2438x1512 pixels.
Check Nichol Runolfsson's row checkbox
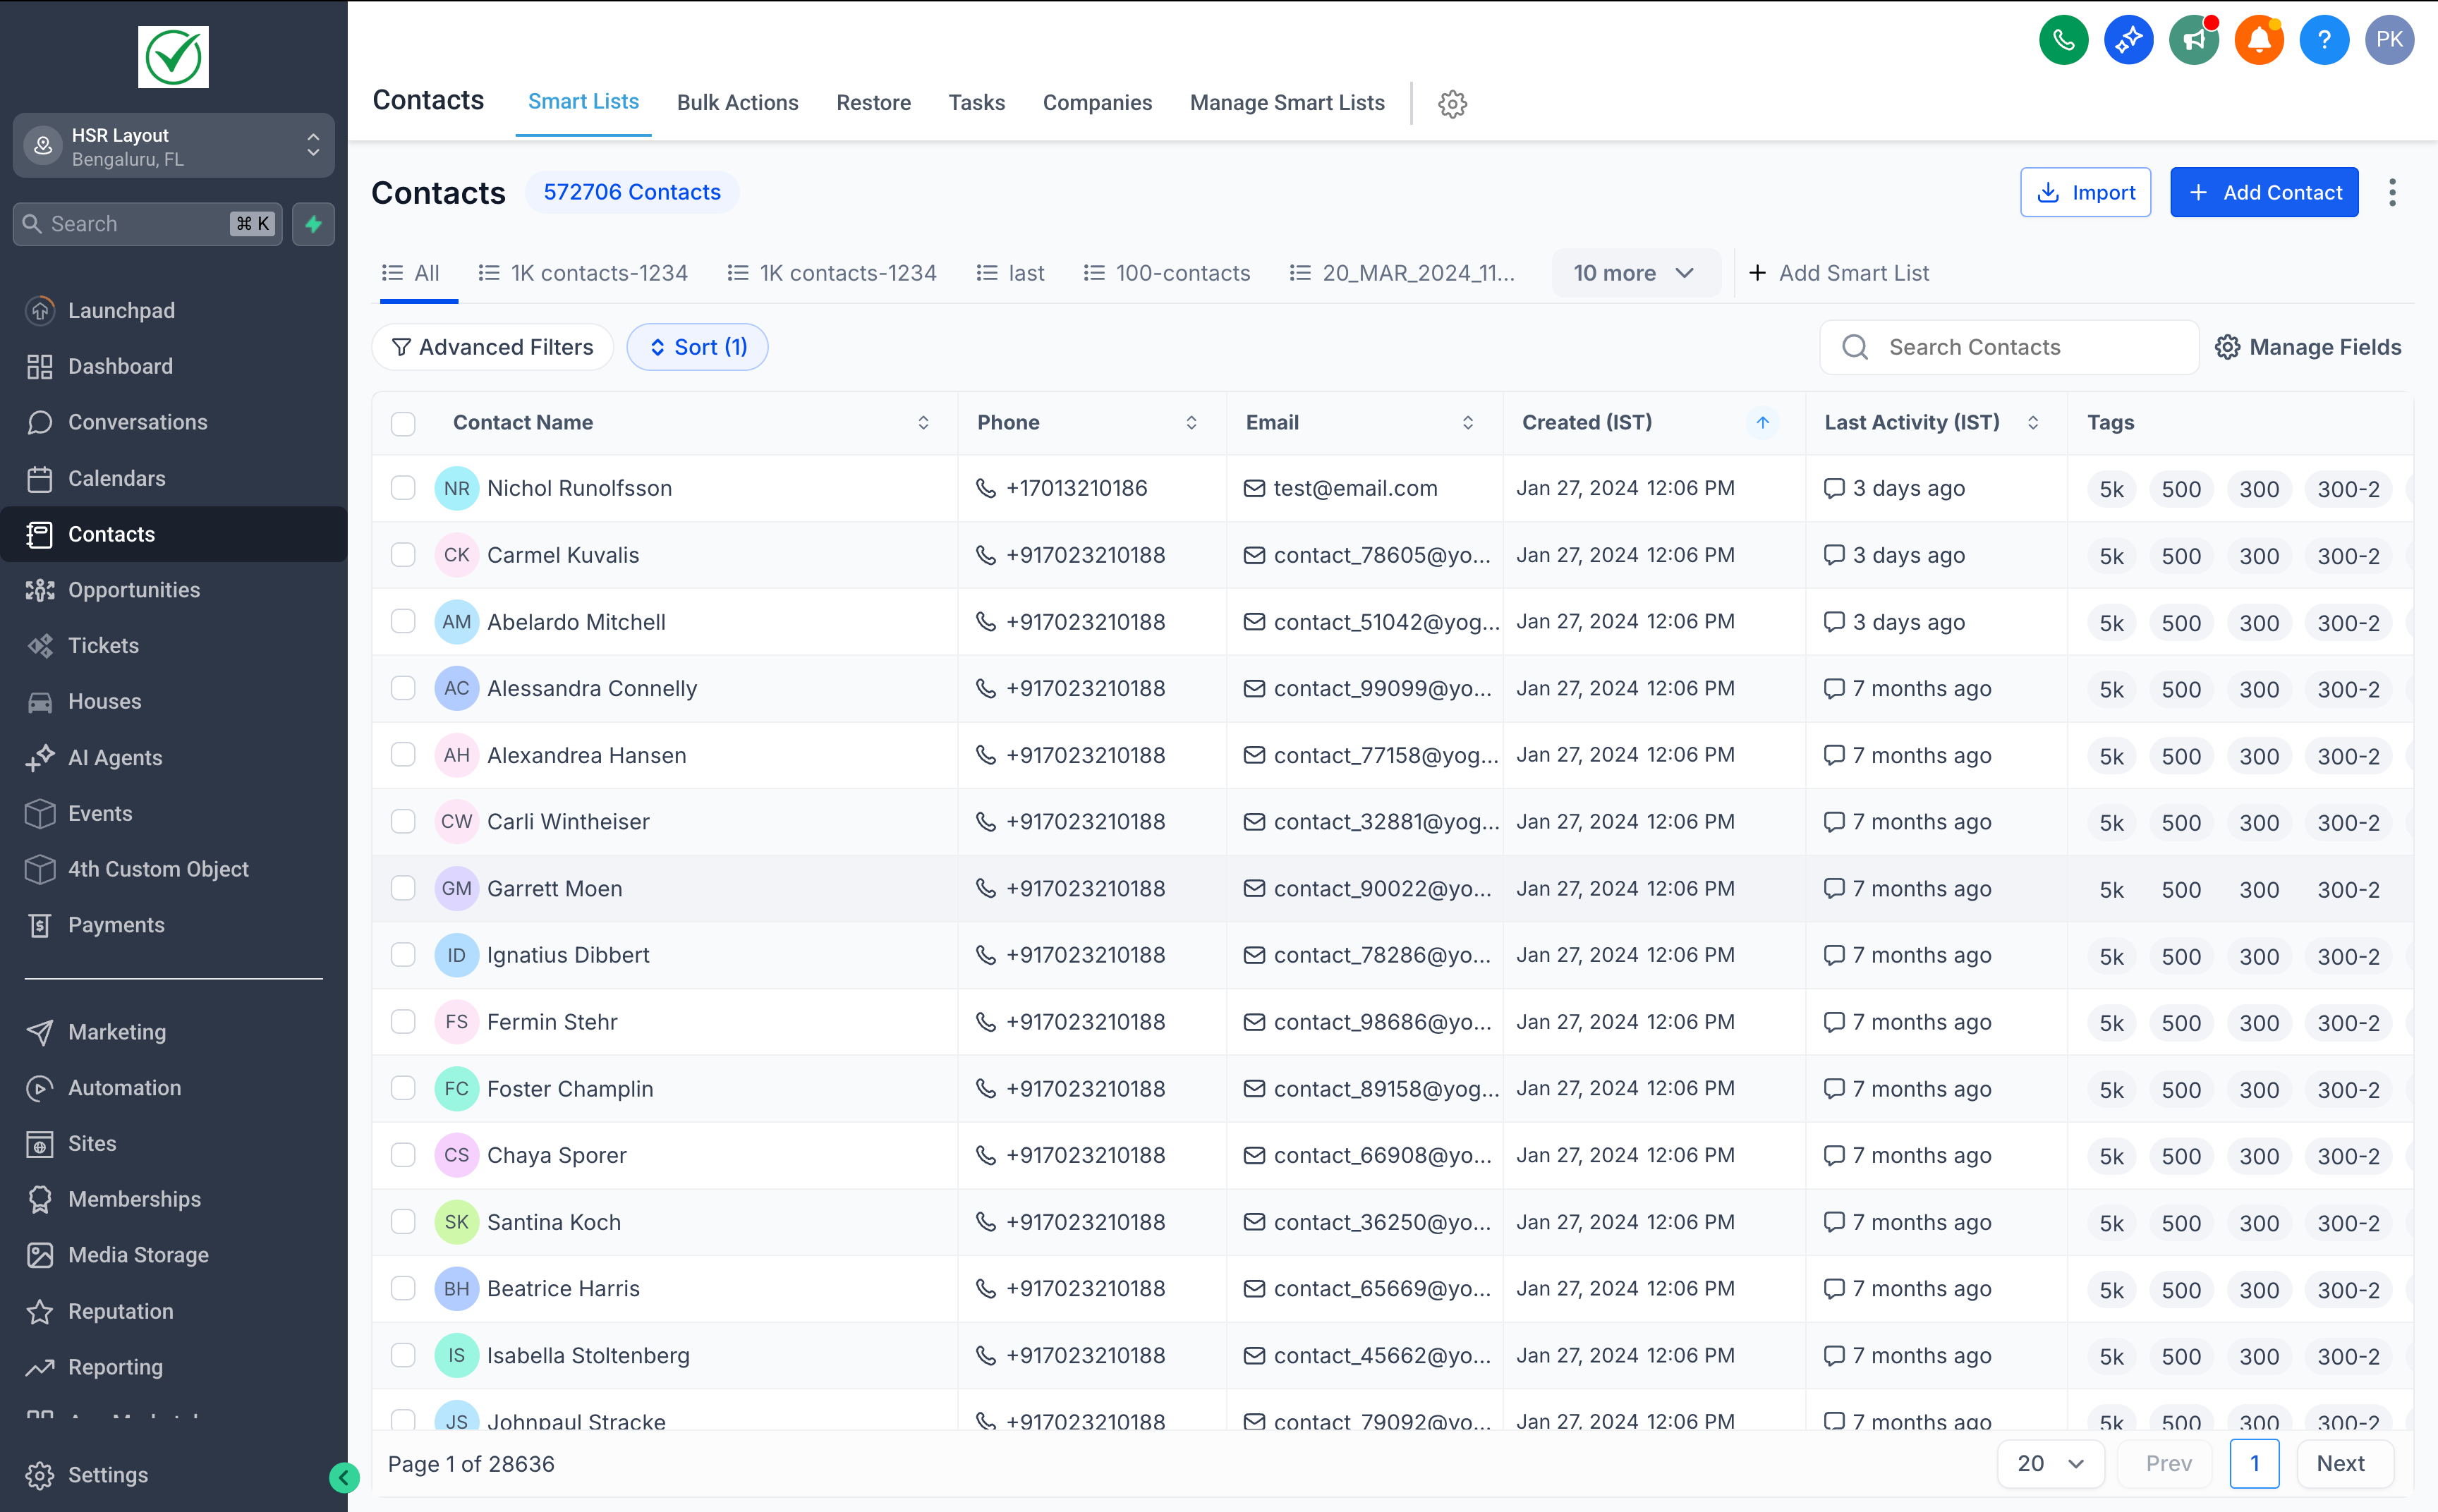[x=404, y=488]
